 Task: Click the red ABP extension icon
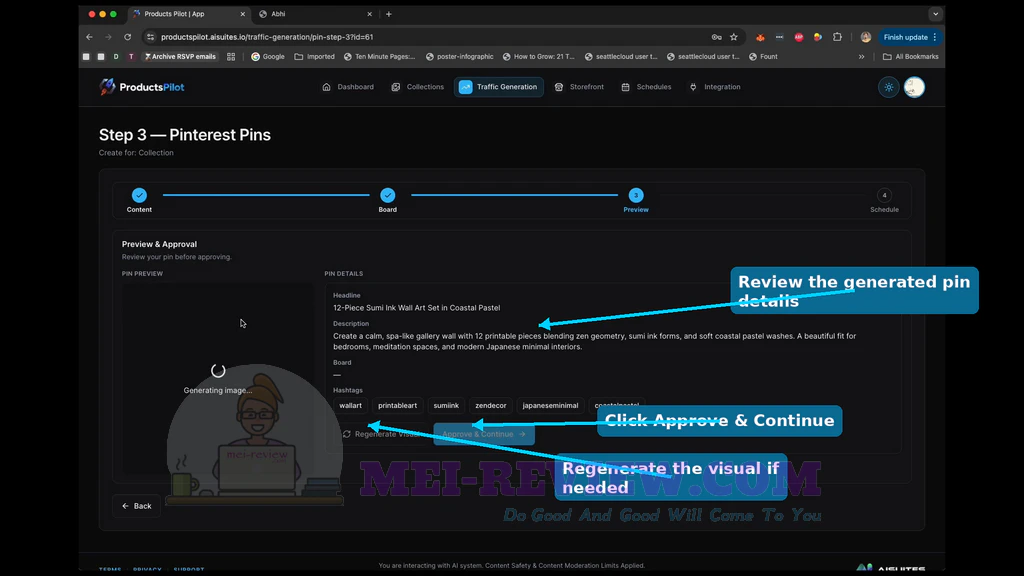tap(799, 37)
